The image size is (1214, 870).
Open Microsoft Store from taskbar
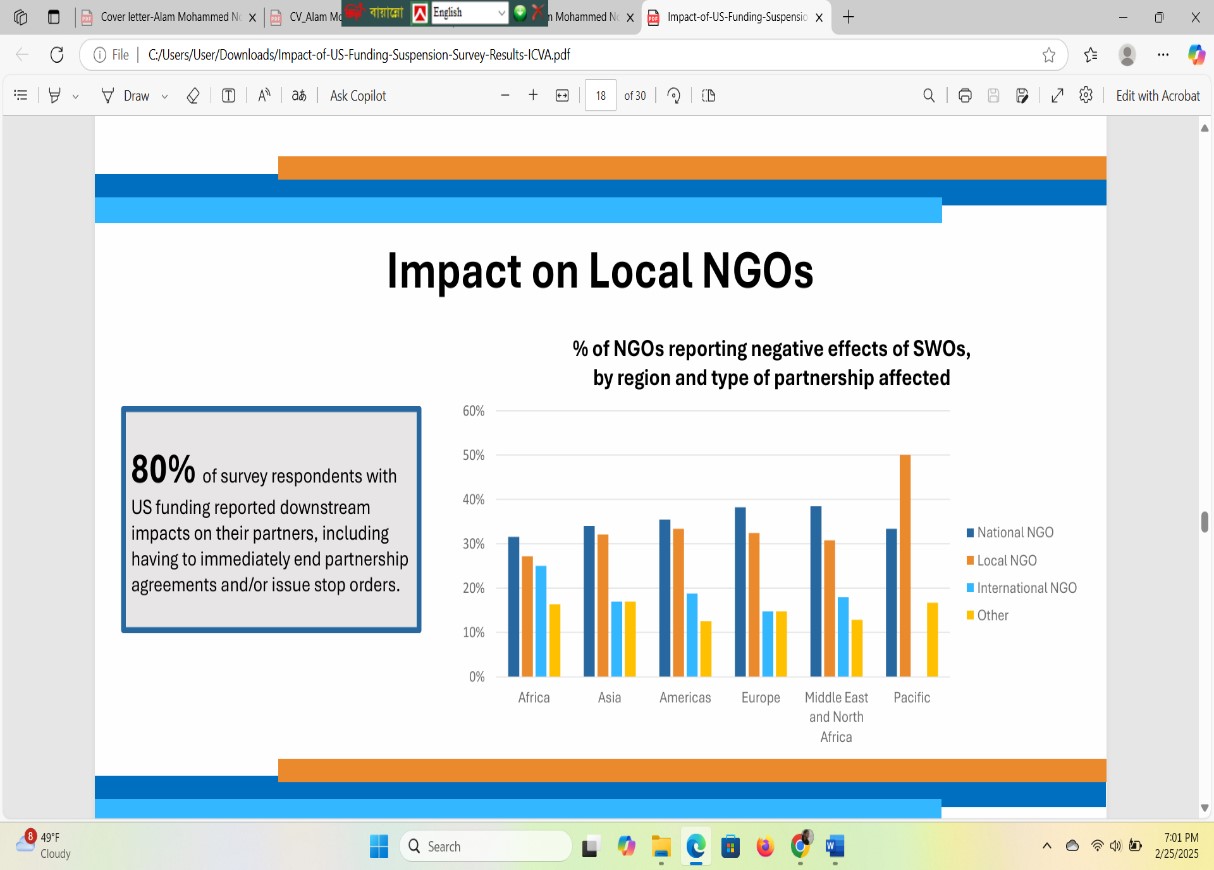[x=730, y=847]
